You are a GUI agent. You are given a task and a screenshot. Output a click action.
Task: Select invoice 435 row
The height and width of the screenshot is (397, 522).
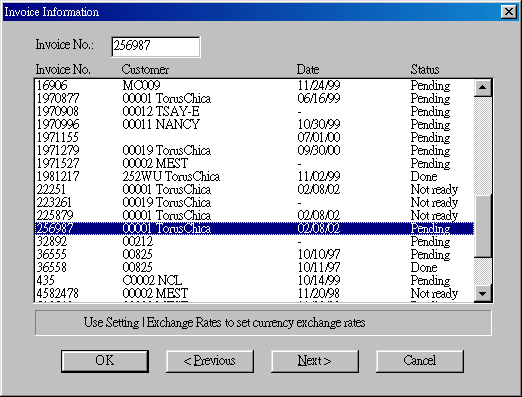254,280
